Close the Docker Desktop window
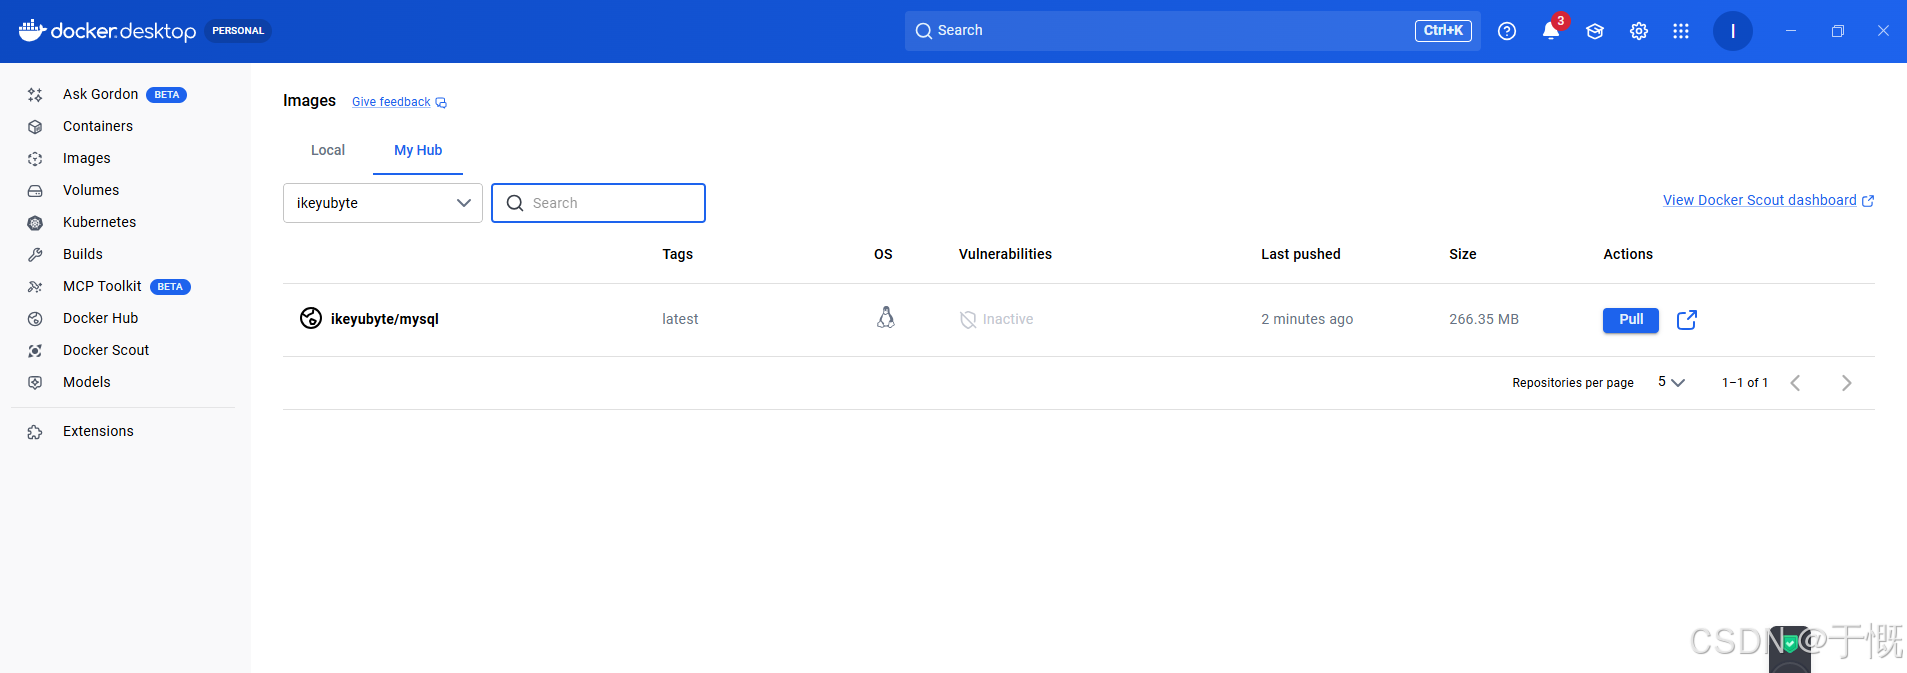This screenshot has height=673, width=1907. tap(1883, 31)
